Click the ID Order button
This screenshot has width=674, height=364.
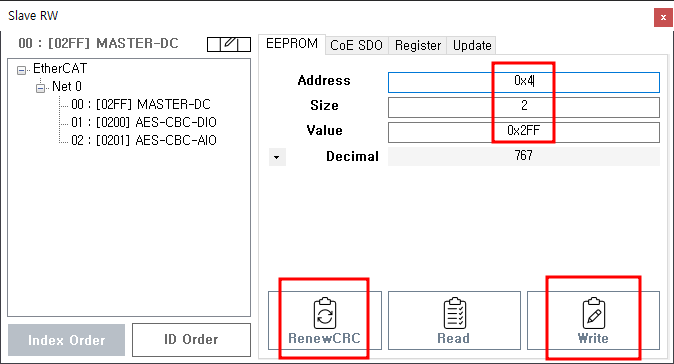coord(191,340)
